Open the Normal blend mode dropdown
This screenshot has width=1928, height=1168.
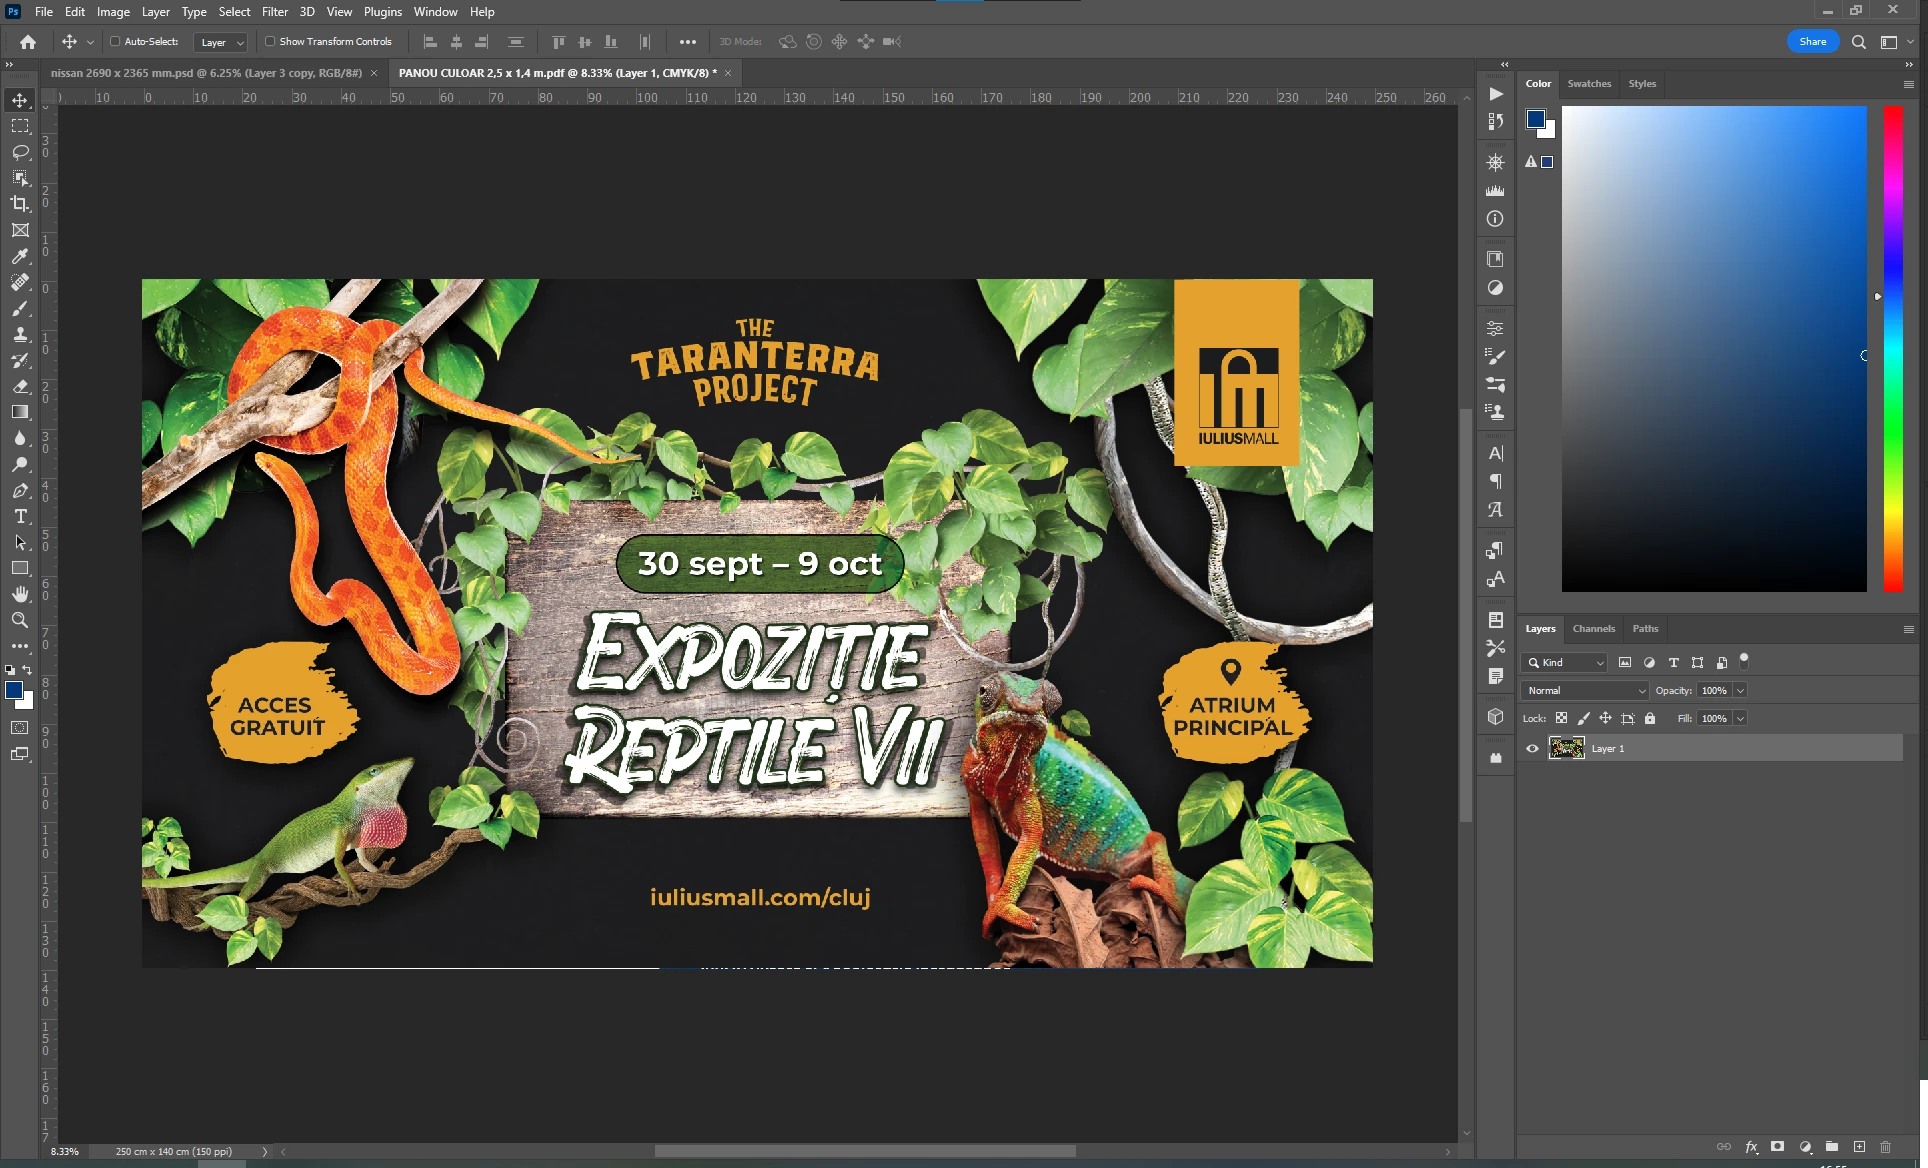click(x=1585, y=690)
